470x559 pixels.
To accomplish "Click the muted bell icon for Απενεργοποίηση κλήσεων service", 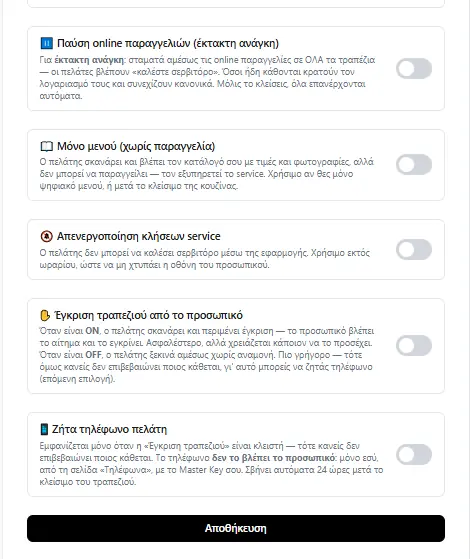I will pyautogui.click(x=46, y=236).
